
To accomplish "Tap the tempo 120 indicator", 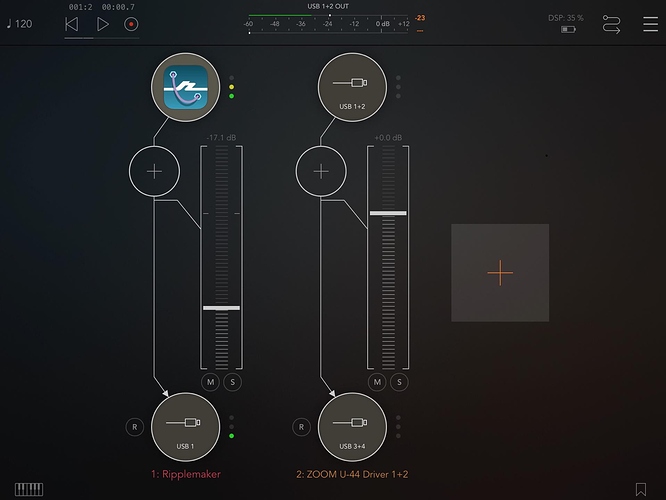I will (x=20, y=24).
